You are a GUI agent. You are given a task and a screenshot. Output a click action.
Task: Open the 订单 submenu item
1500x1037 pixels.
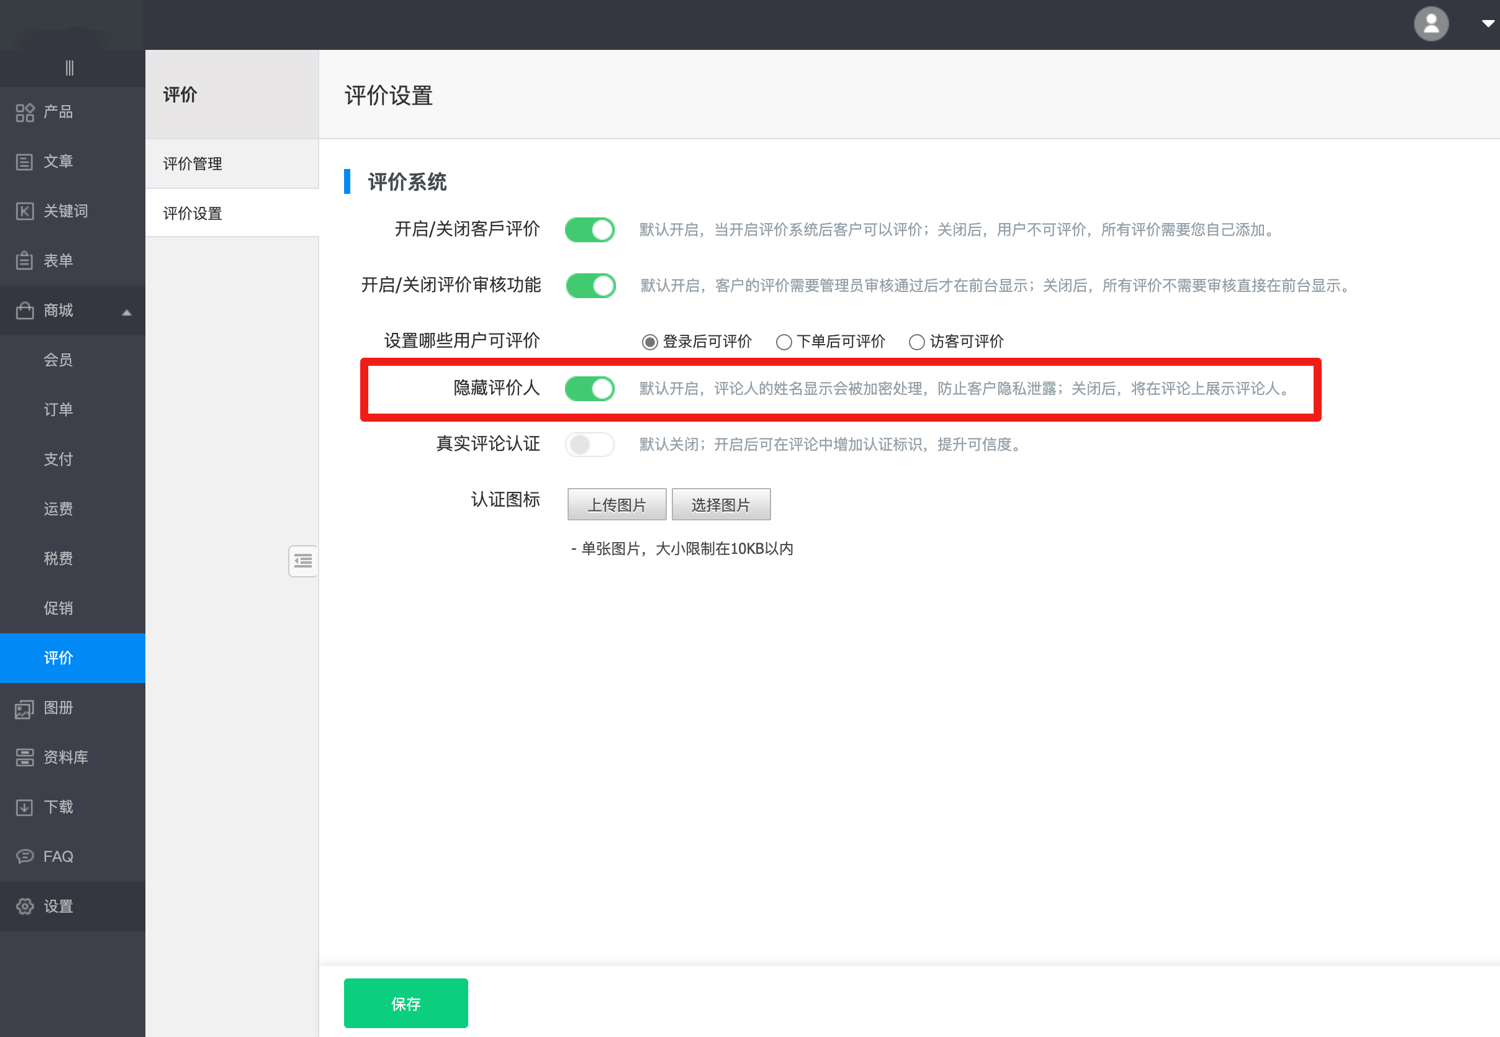58,410
